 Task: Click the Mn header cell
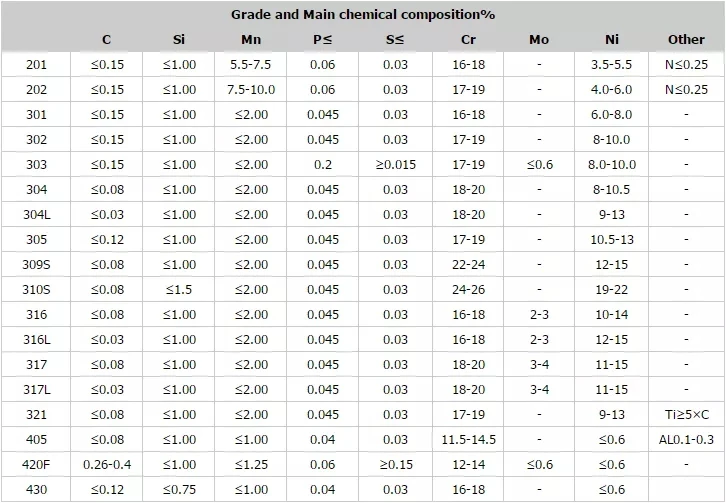(251, 40)
